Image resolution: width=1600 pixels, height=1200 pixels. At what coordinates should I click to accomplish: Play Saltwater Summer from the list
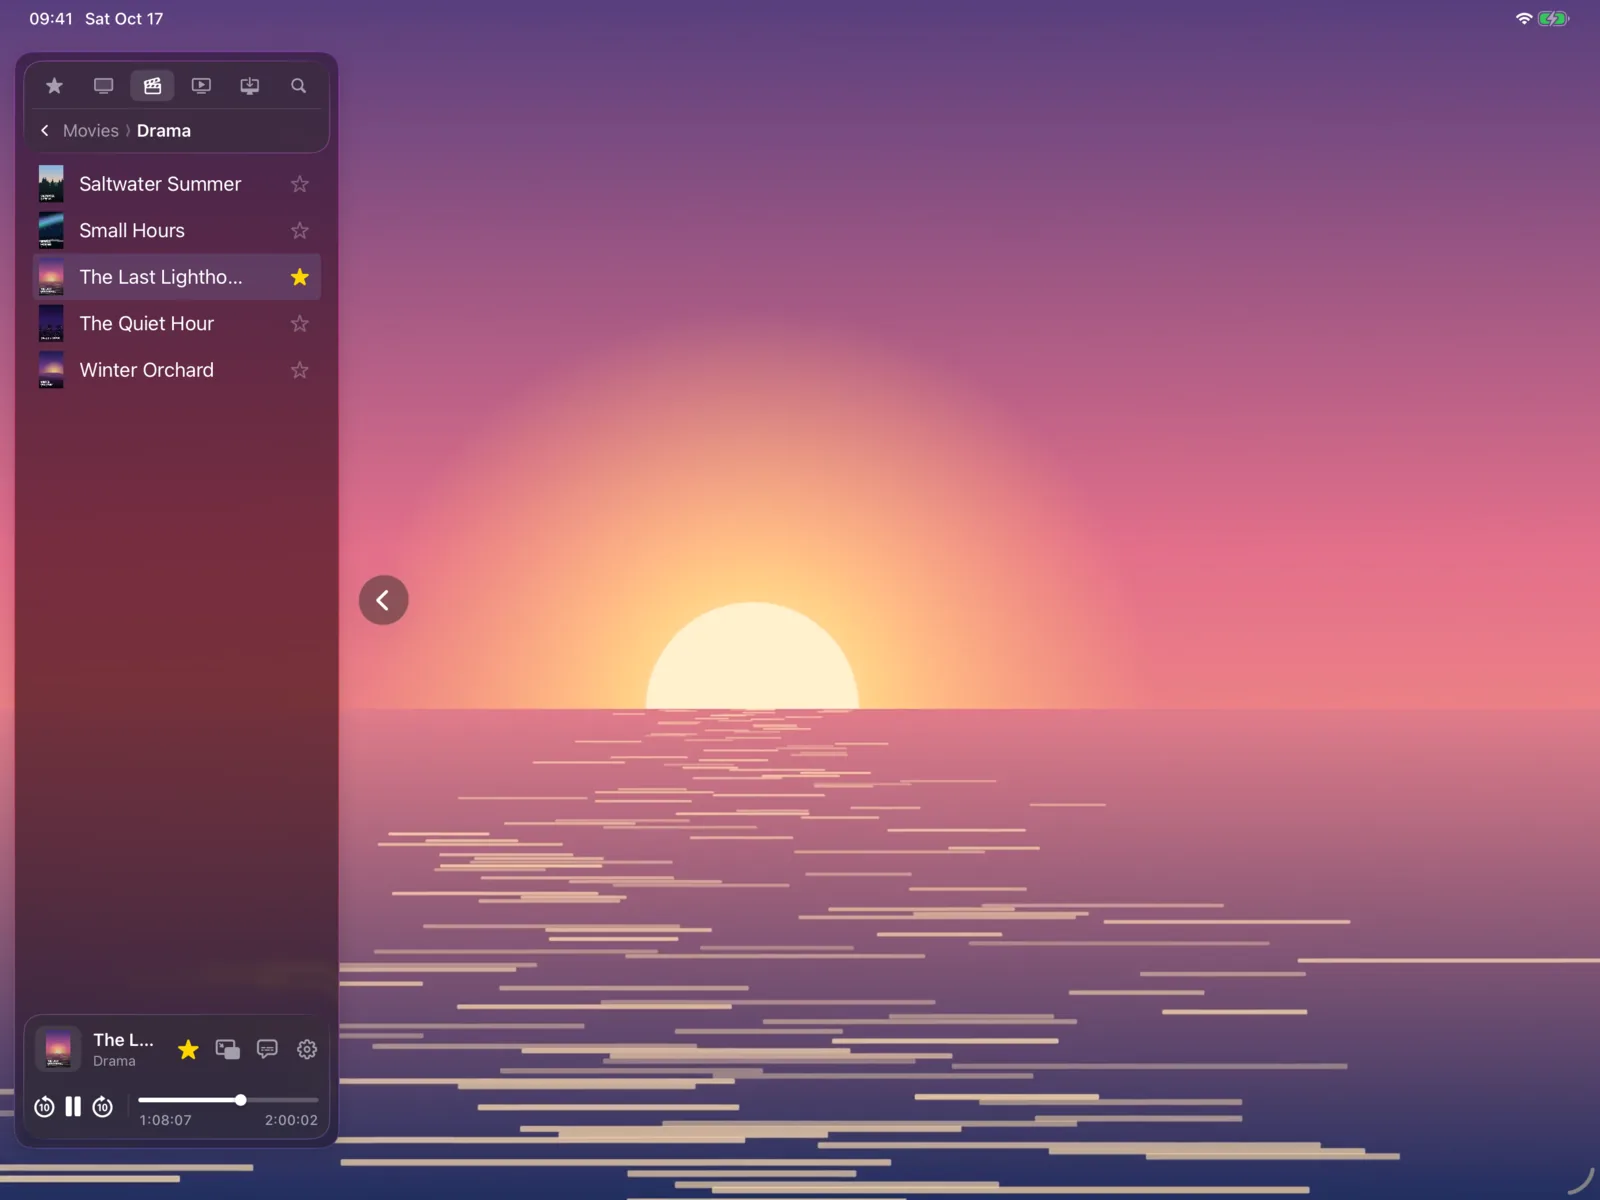(x=177, y=184)
